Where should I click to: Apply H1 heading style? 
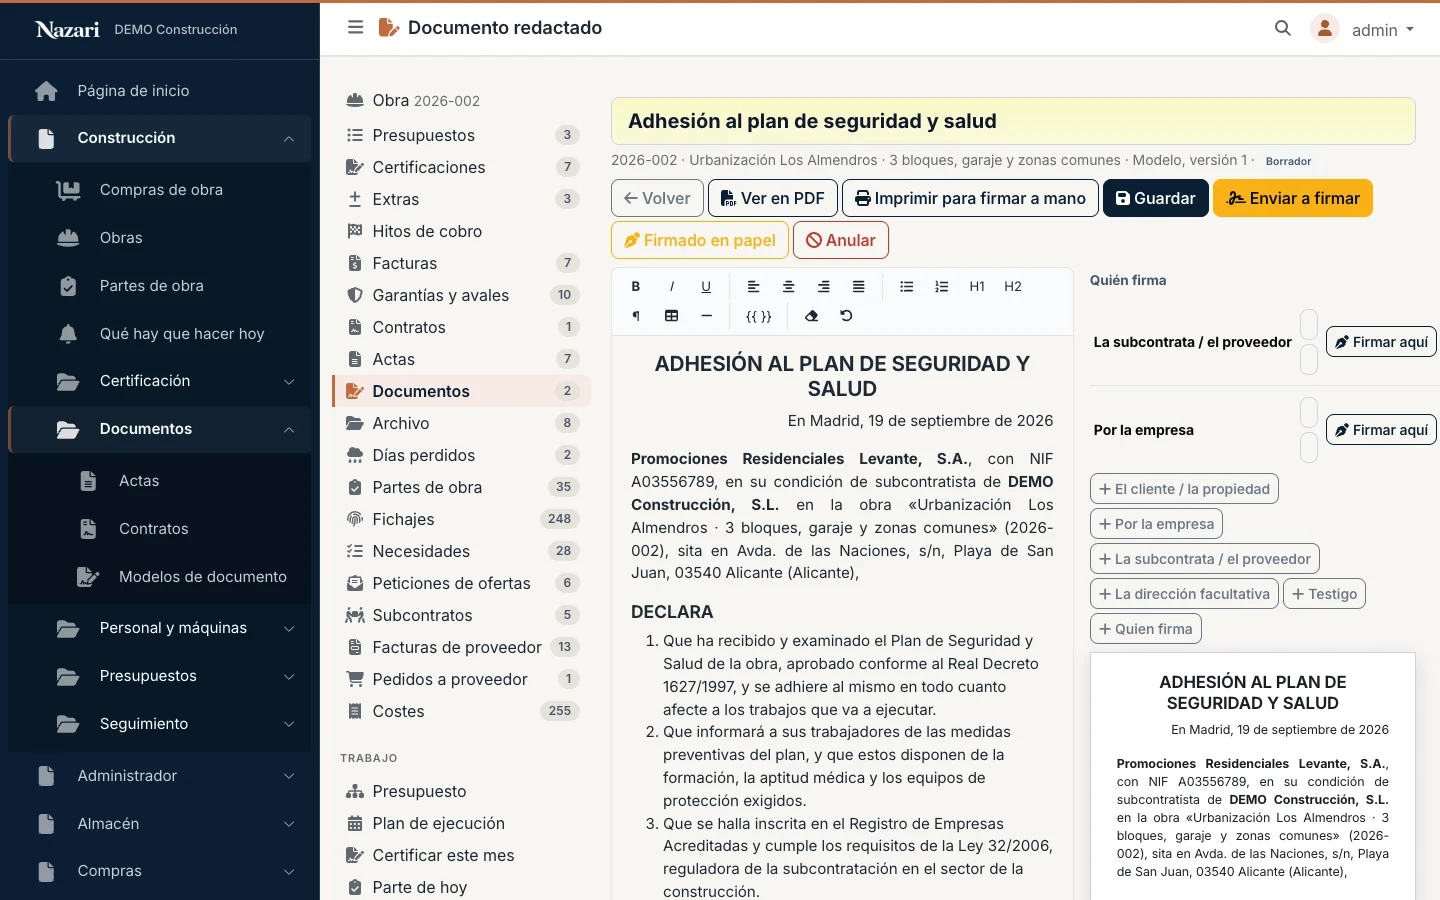pos(977,286)
